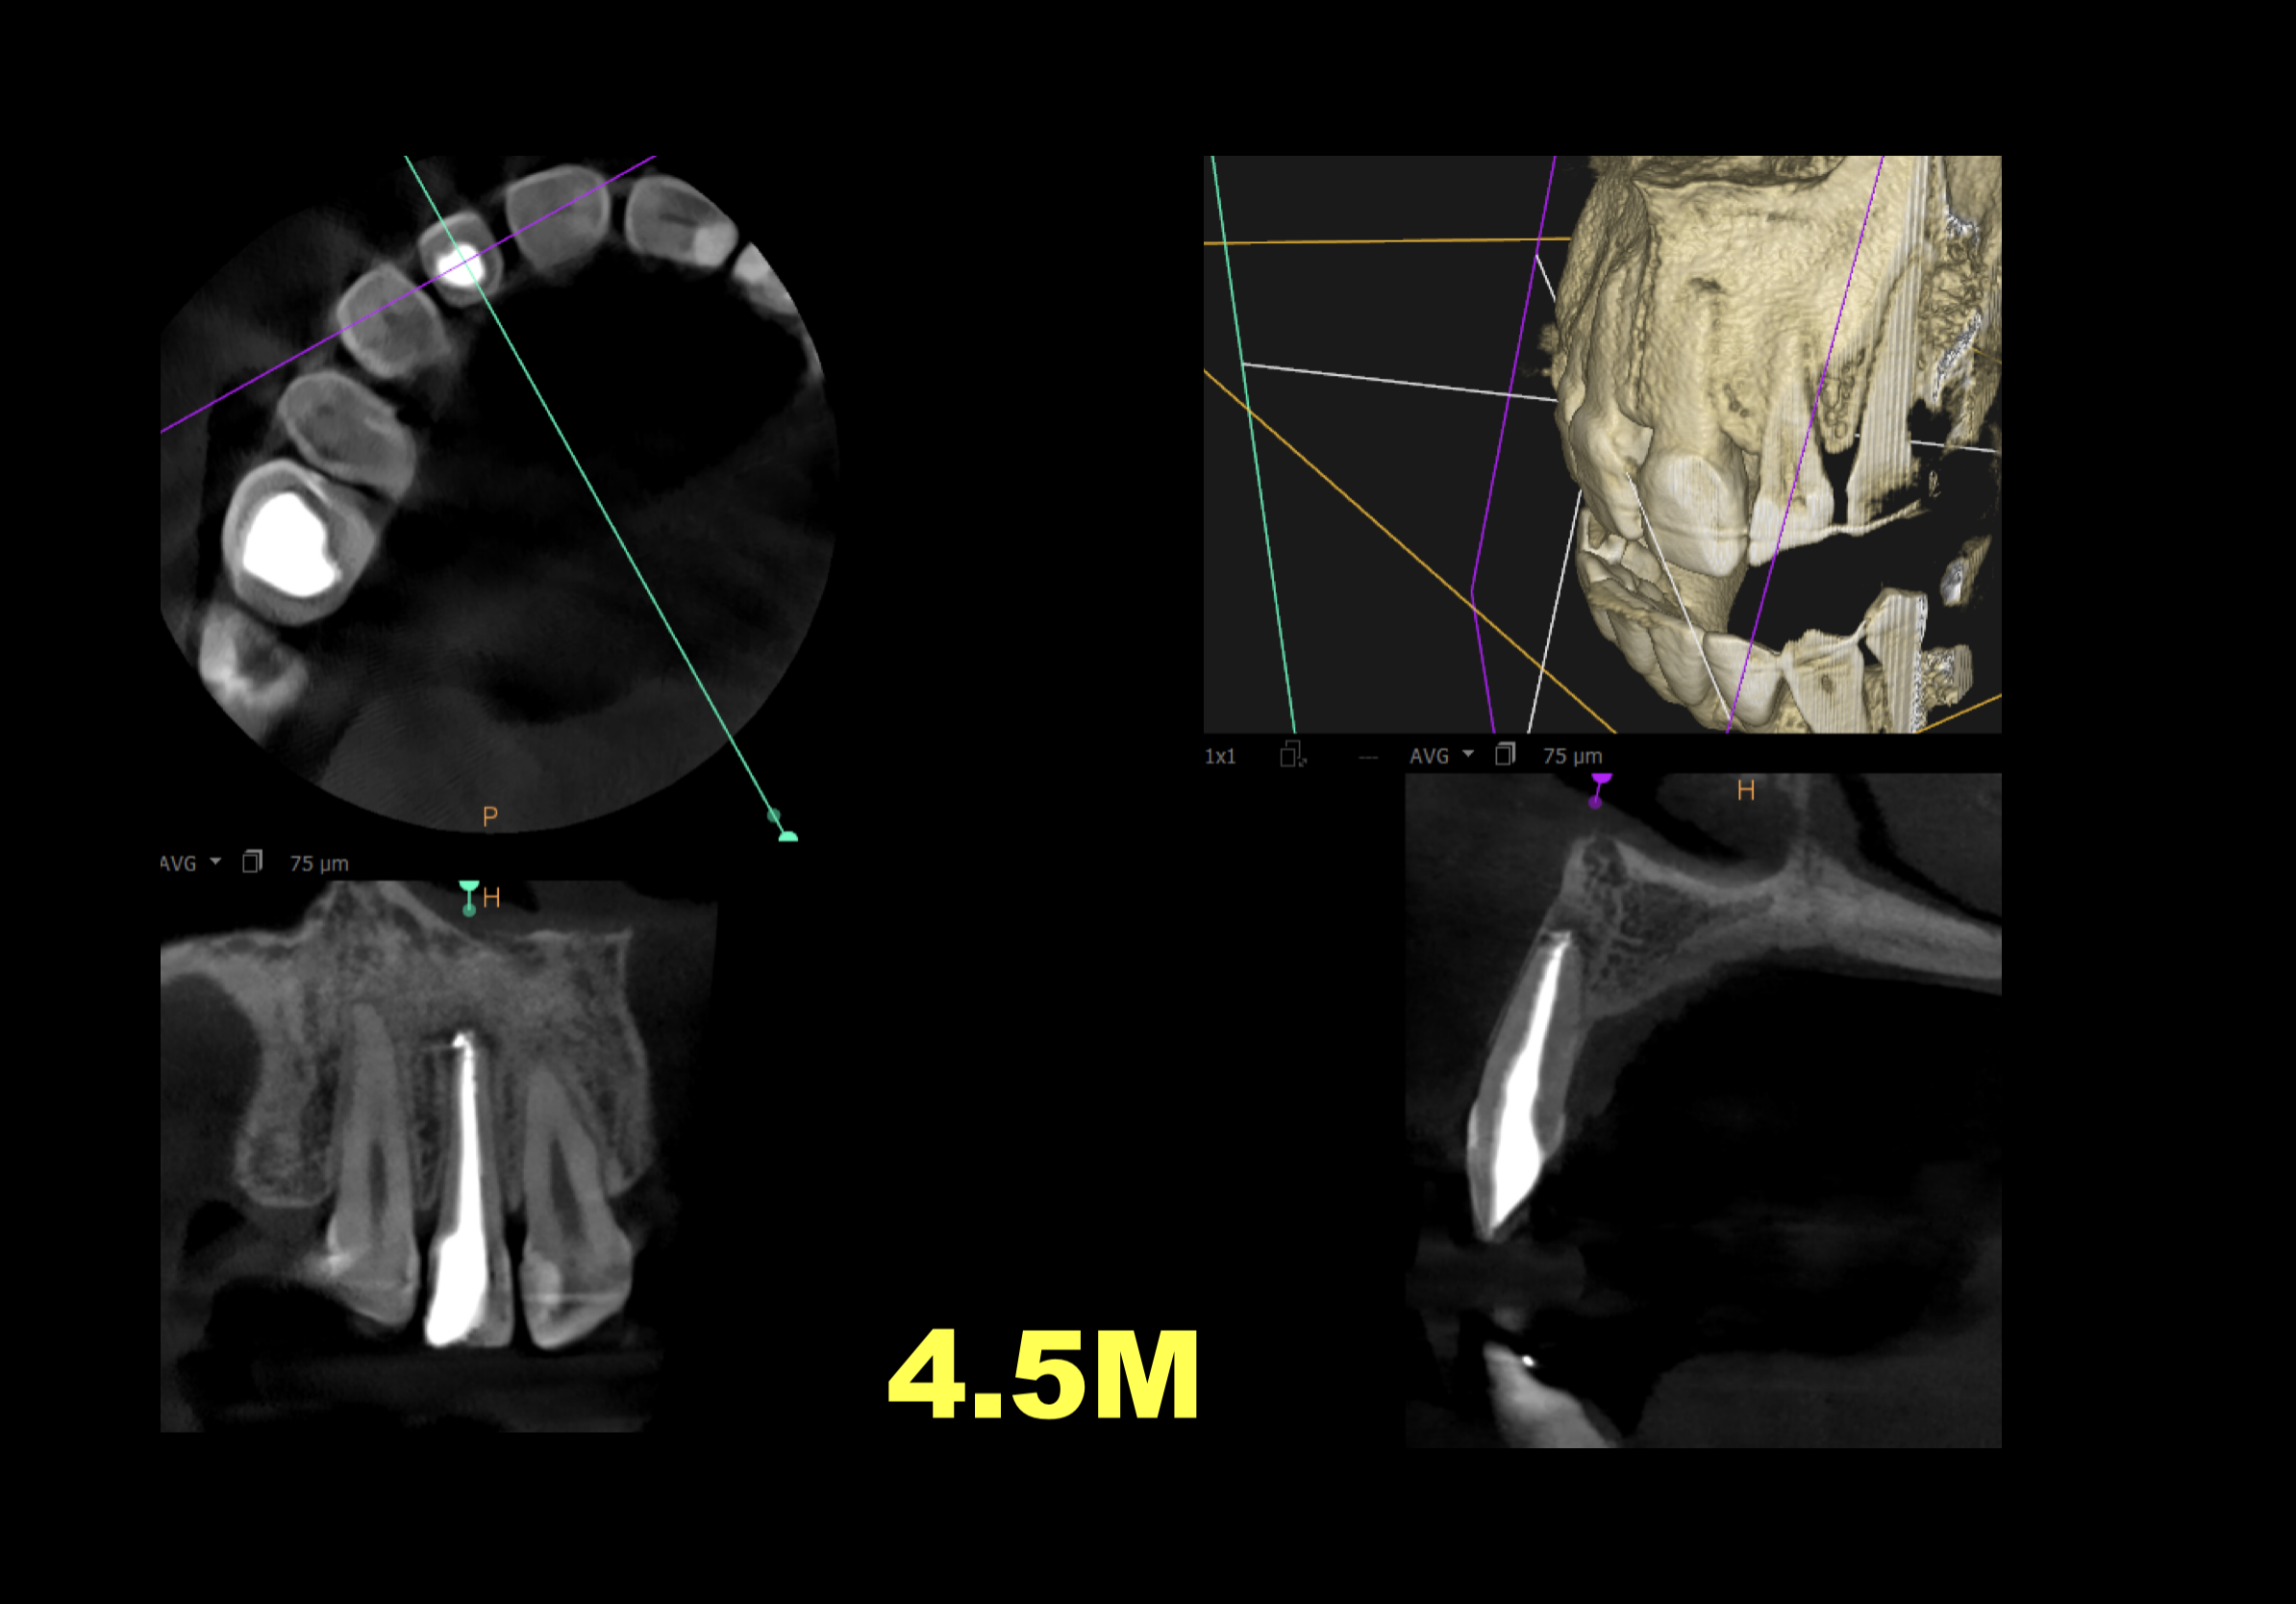
Task: Click the slab stack icon under the 3D view
Action: (1505, 754)
